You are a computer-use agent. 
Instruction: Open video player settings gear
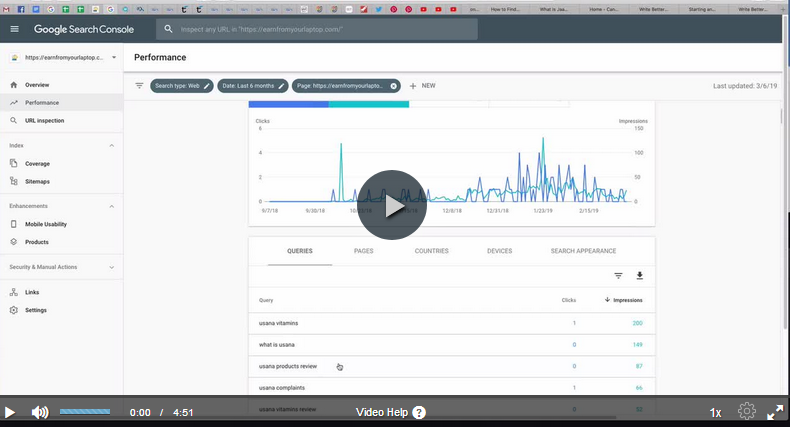point(747,411)
